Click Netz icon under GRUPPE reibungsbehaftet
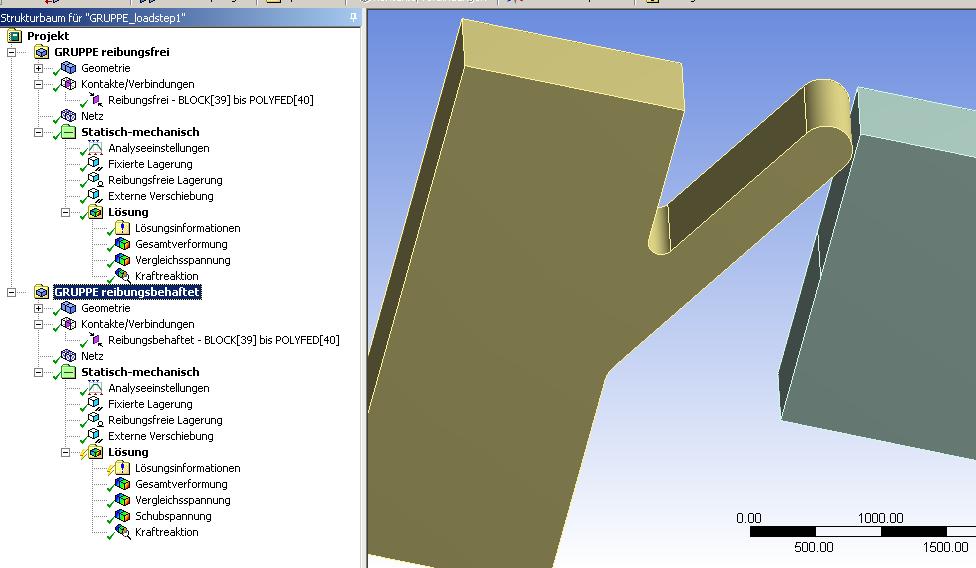This screenshot has width=976, height=568. coord(68,356)
